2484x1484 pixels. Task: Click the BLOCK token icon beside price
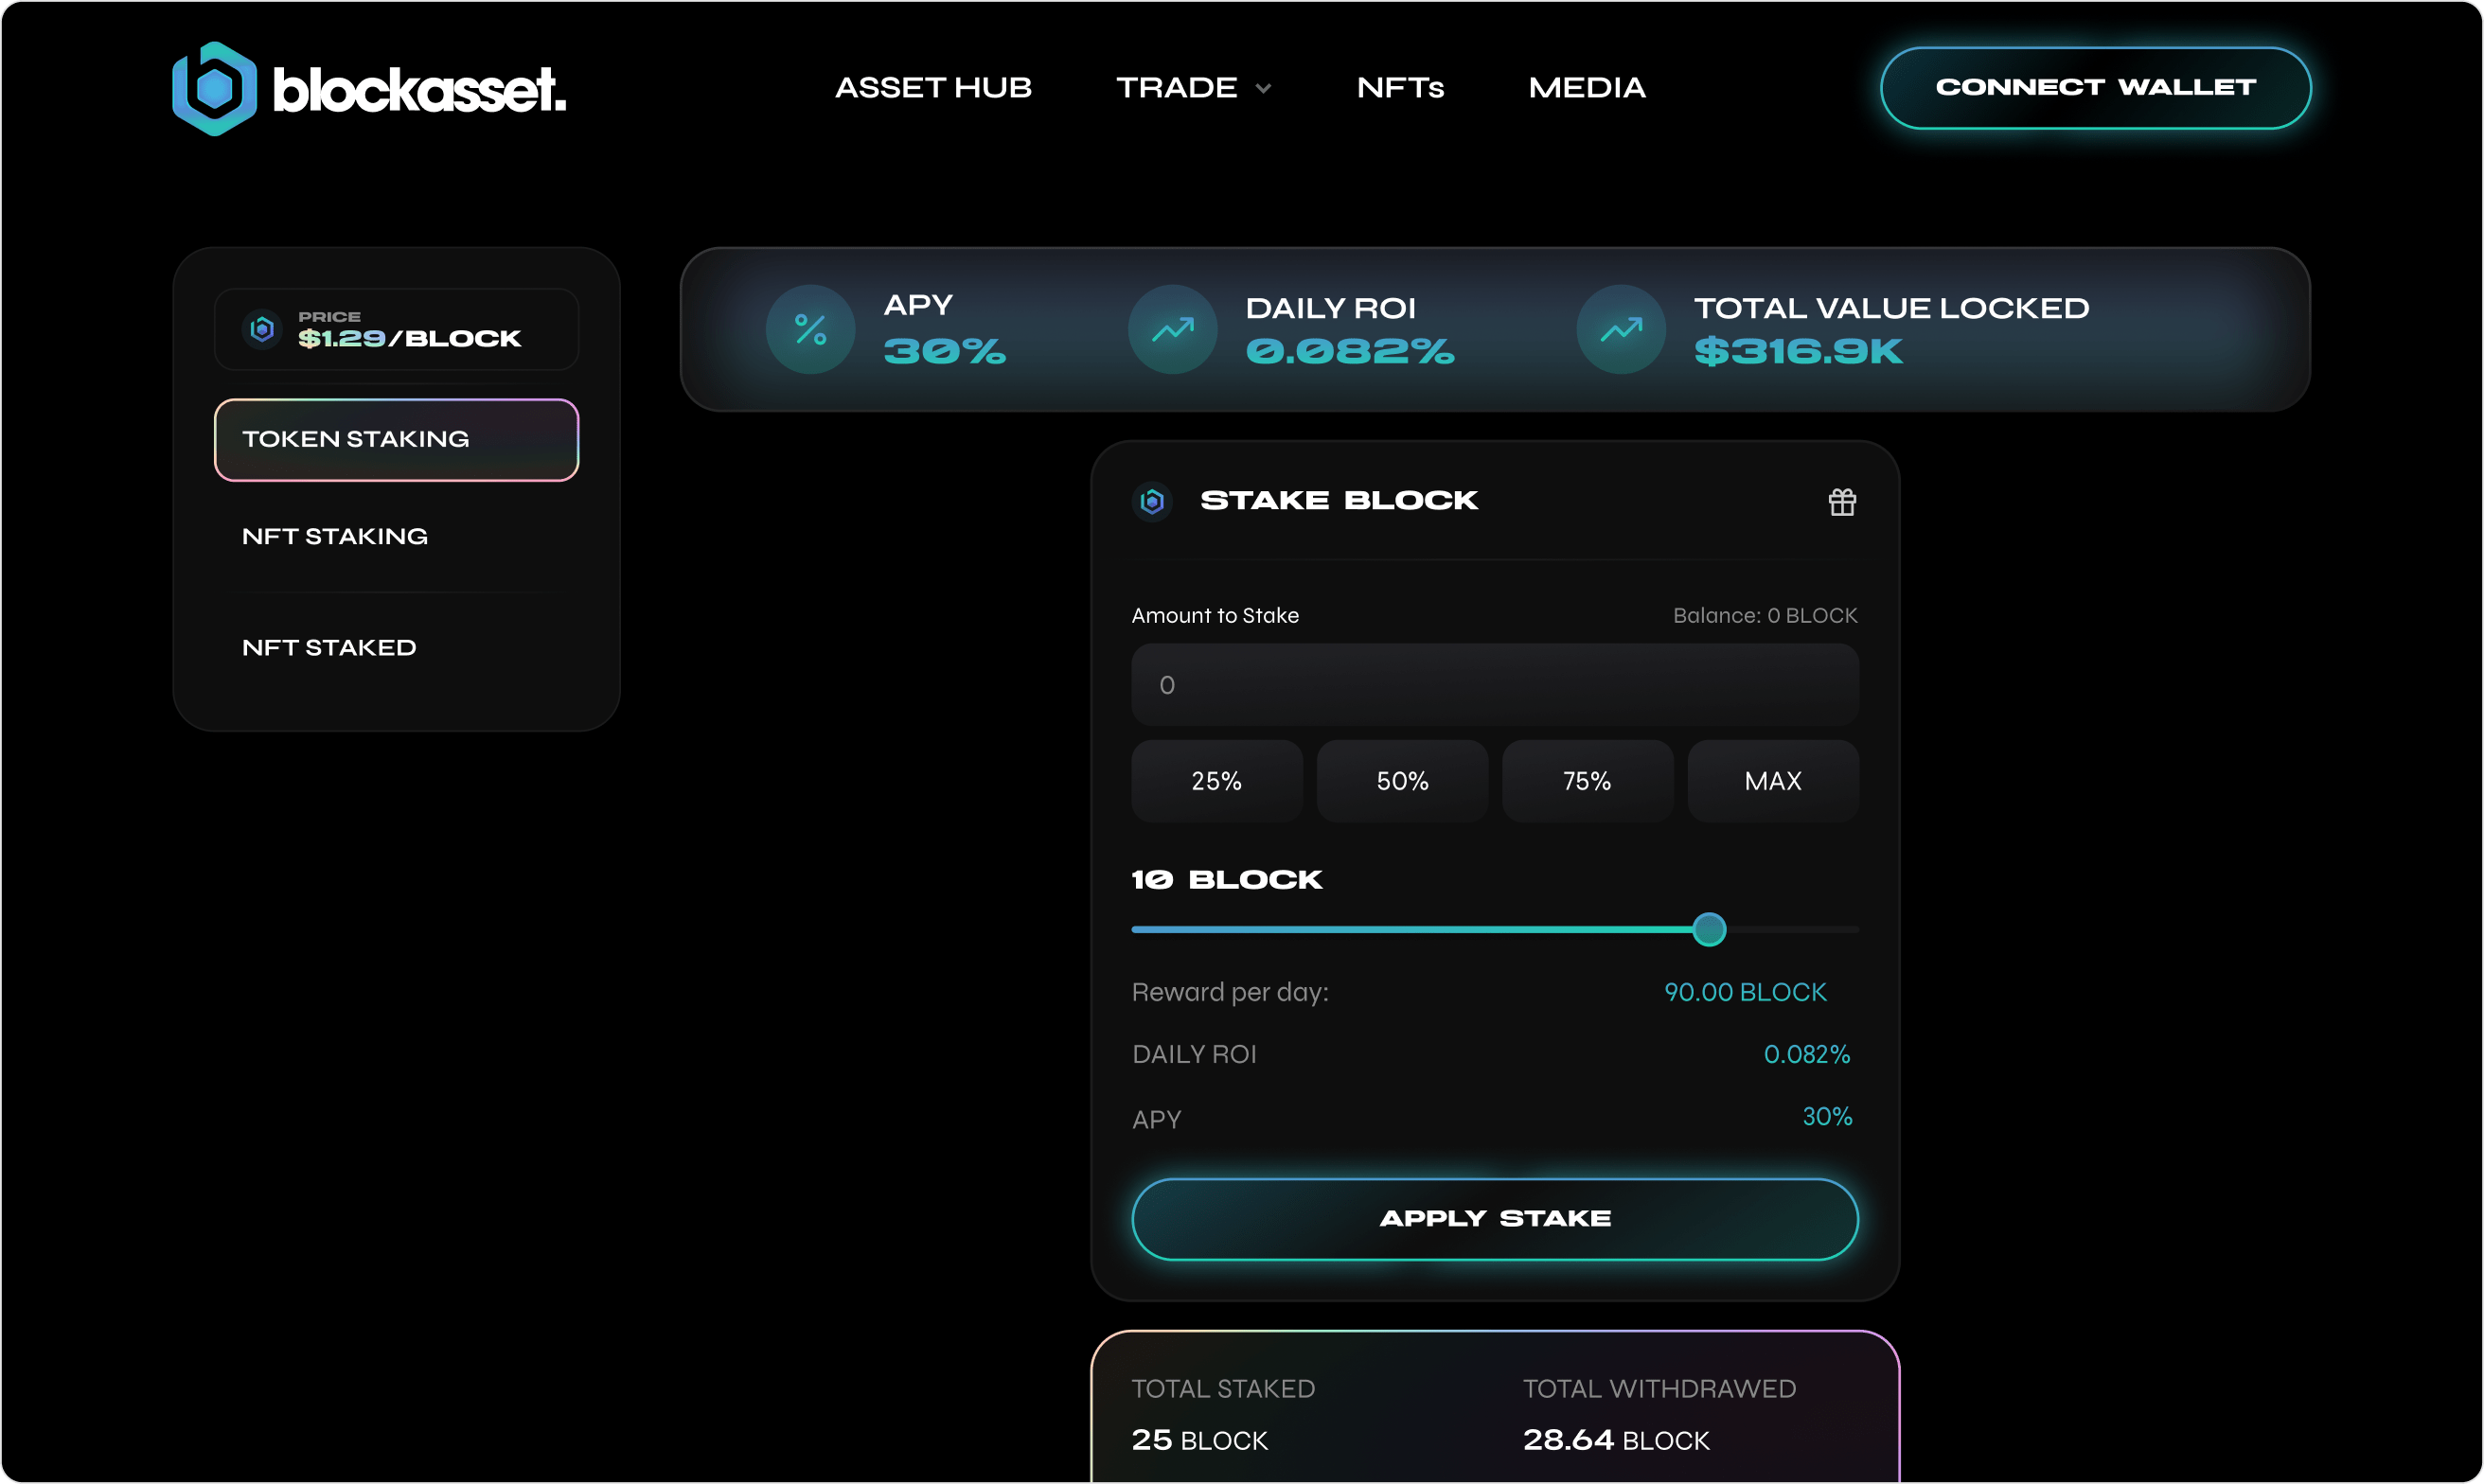[x=262, y=329]
